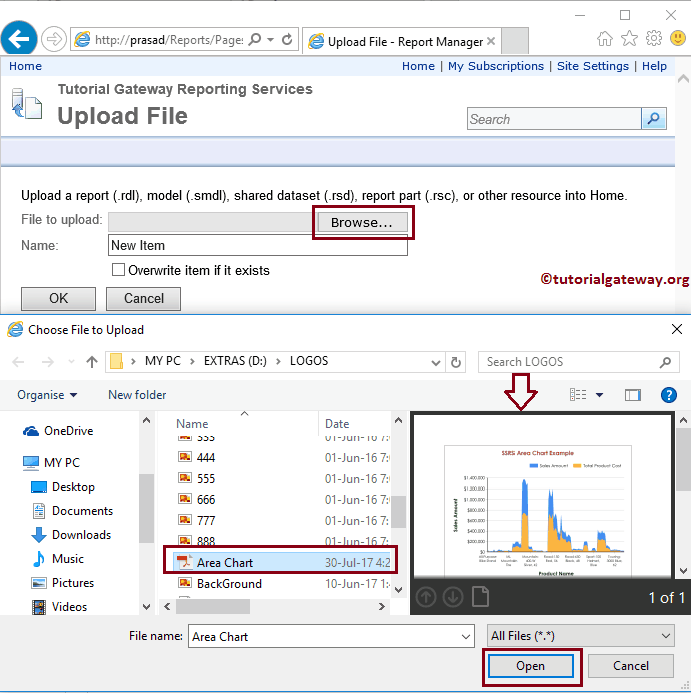Toggle the preview pane icon
This screenshot has height=693, width=691.
[633, 395]
